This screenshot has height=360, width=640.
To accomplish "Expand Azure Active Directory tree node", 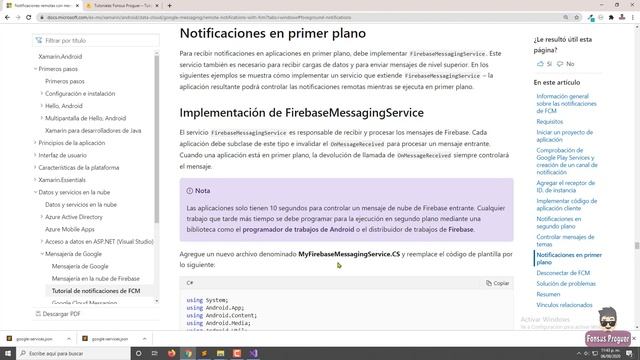I will pyautogui.click(x=42, y=217).
